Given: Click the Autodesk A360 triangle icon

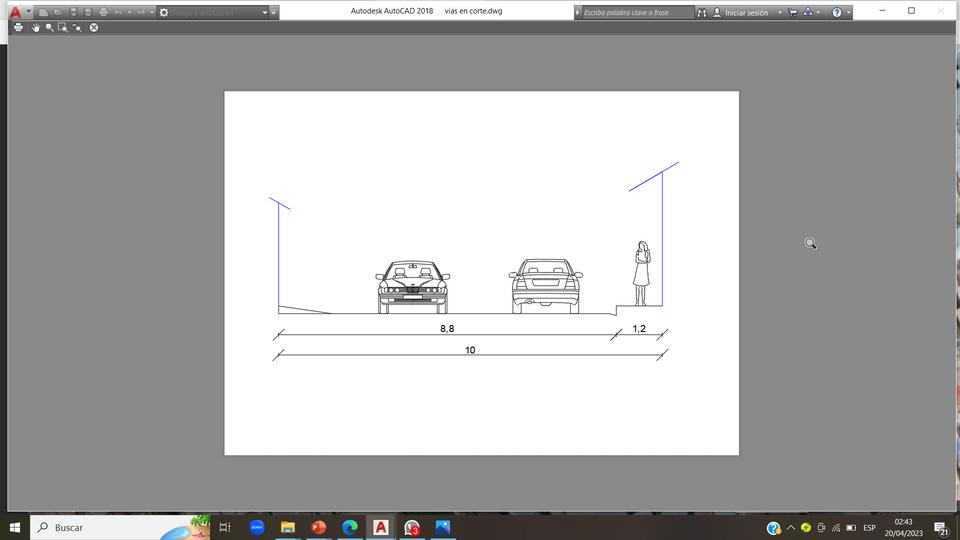Looking at the screenshot, I should (808, 12).
